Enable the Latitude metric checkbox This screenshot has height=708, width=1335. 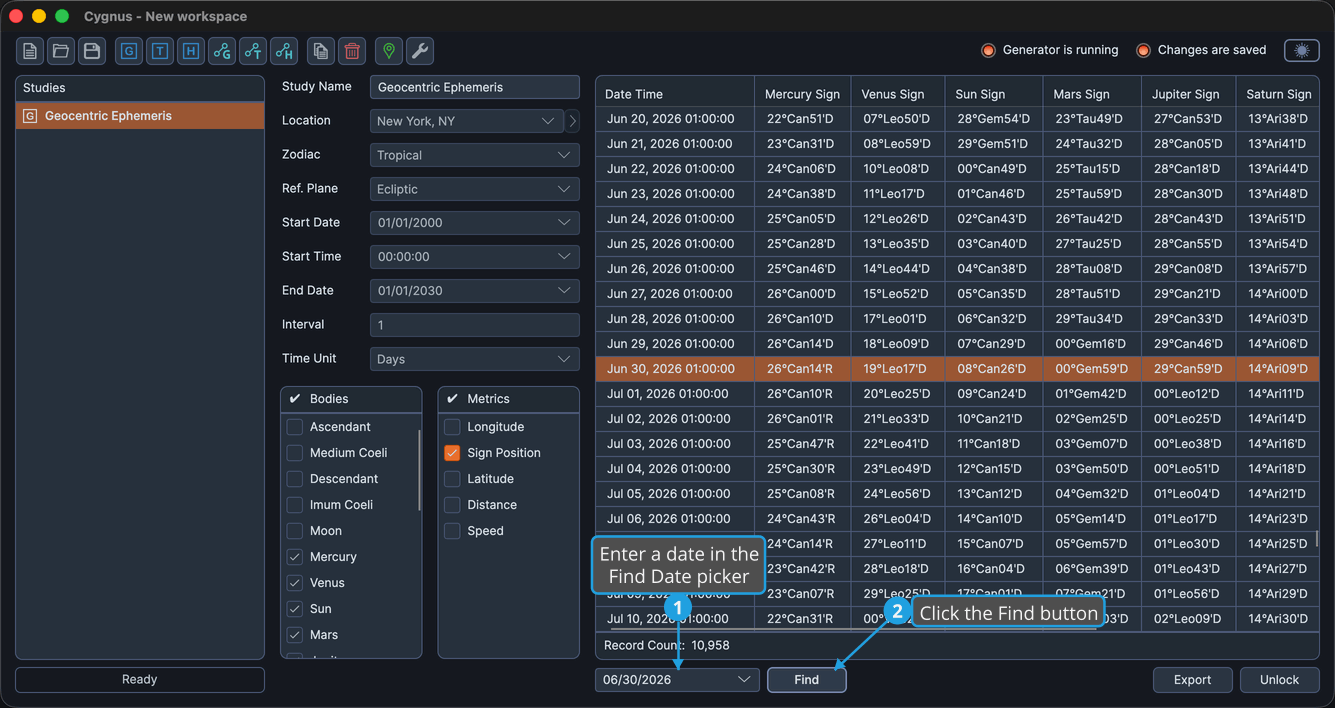(452, 479)
